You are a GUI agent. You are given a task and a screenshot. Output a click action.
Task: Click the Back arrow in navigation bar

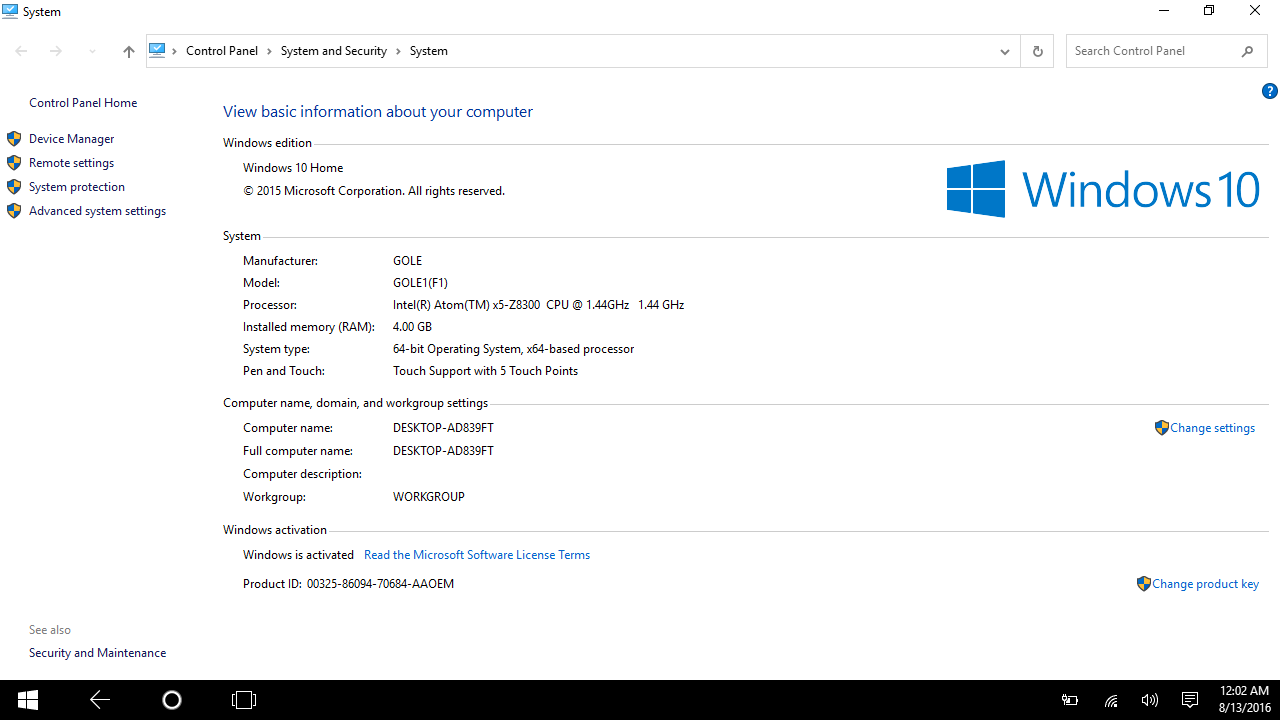(x=21, y=51)
